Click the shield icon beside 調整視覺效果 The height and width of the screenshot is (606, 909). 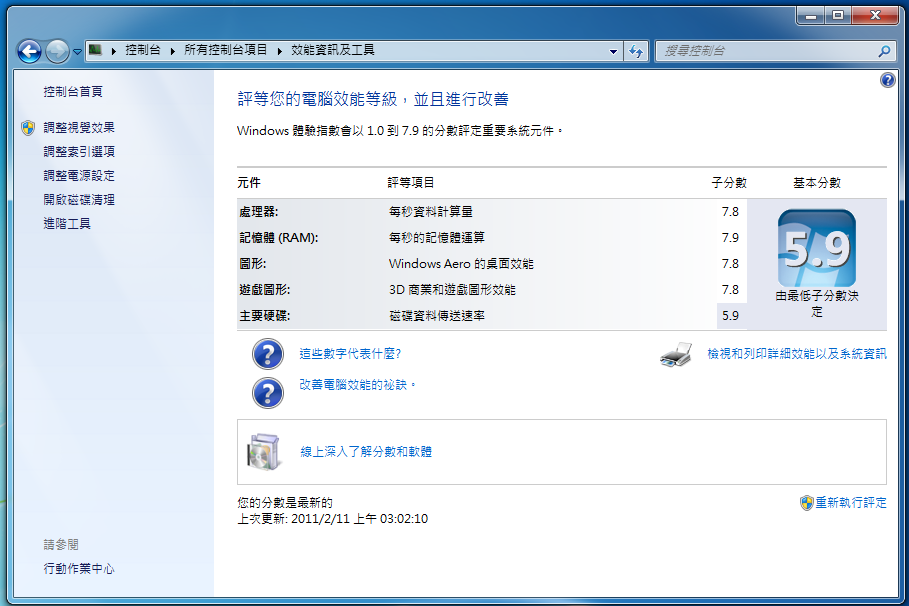[28, 128]
